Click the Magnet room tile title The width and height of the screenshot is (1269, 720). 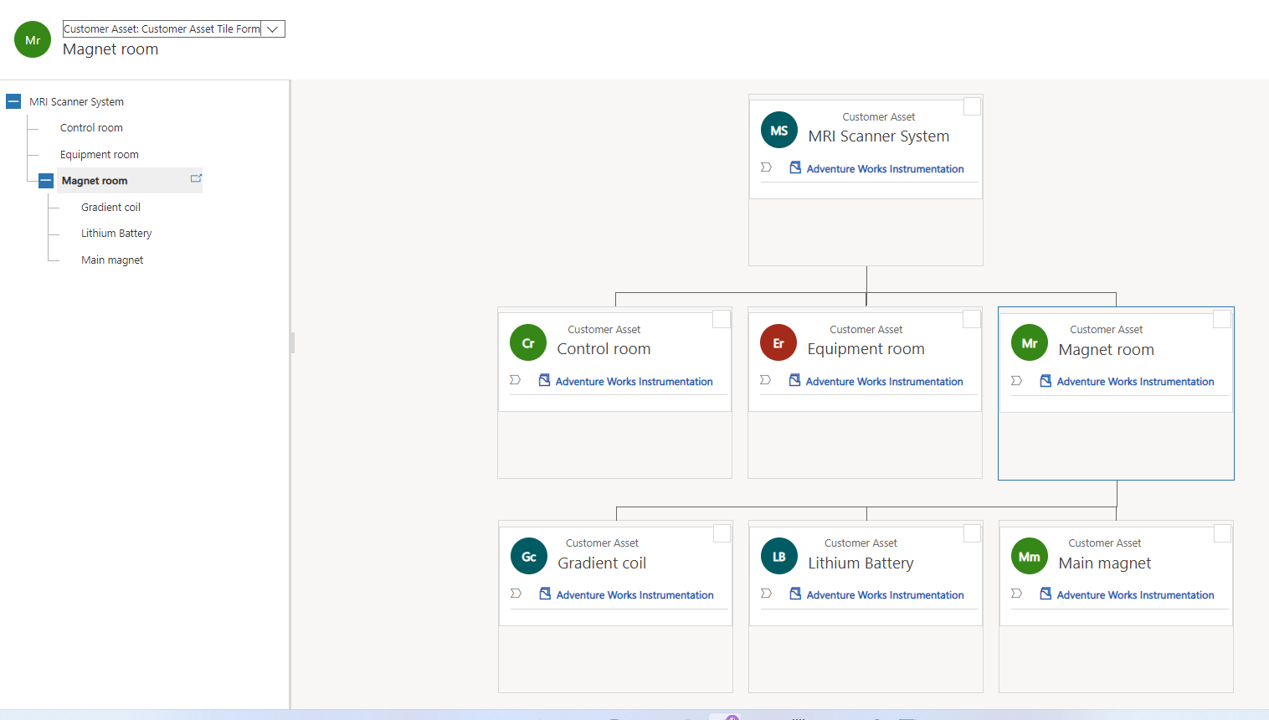pos(1106,349)
